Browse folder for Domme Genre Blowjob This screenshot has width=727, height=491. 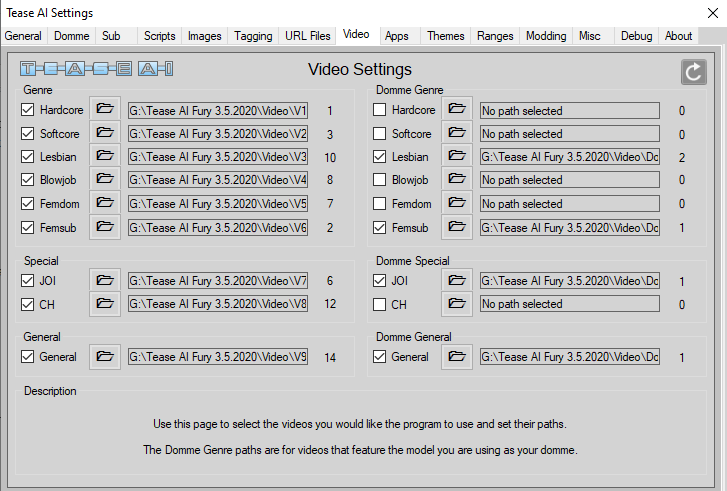tap(457, 179)
